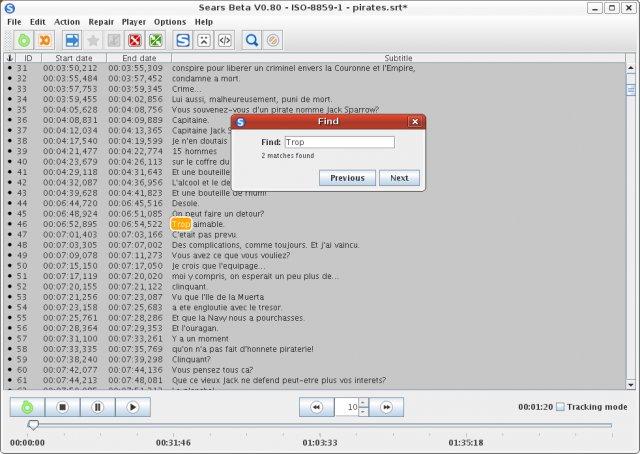
Task: Sort by the ID column header
Action: tap(28, 58)
